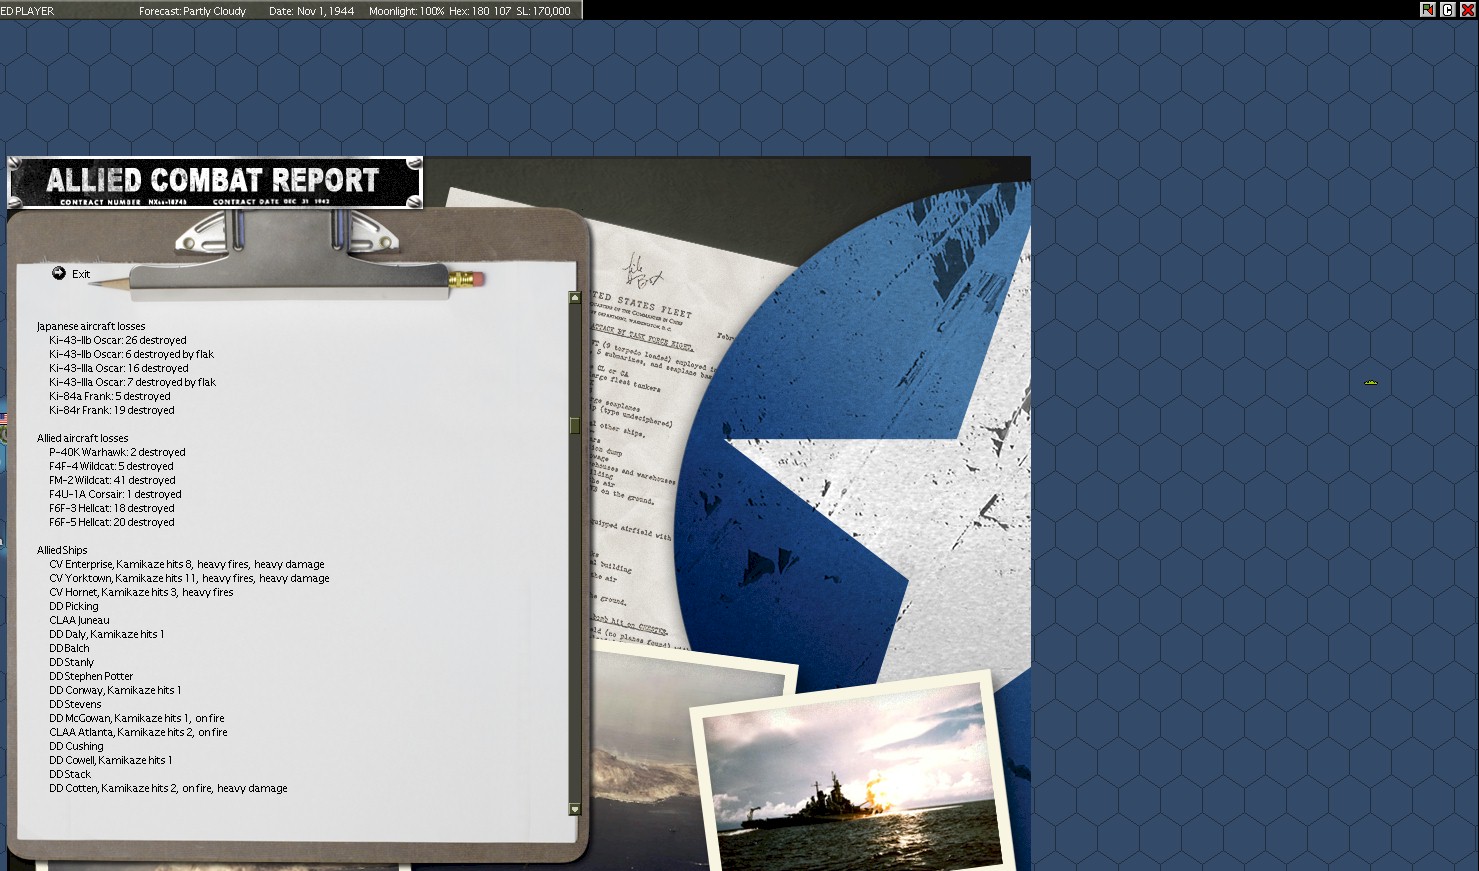Click the "Ki-84a Frank: 5 destroyed" line

coord(110,396)
